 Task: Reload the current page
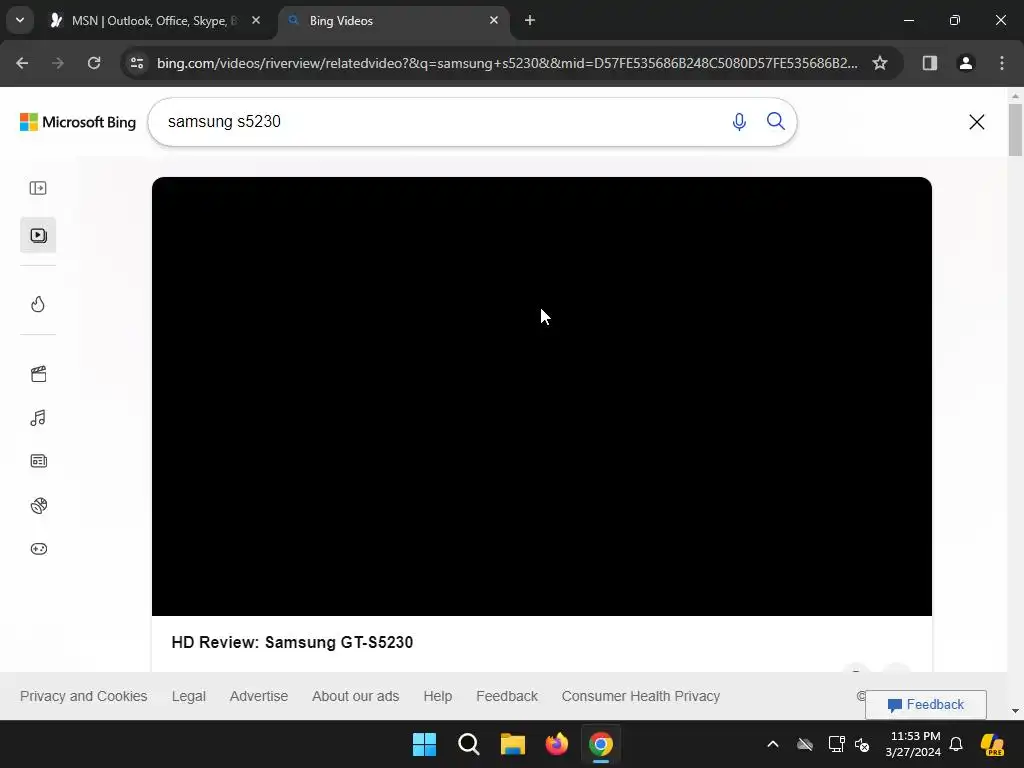pos(94,63)
